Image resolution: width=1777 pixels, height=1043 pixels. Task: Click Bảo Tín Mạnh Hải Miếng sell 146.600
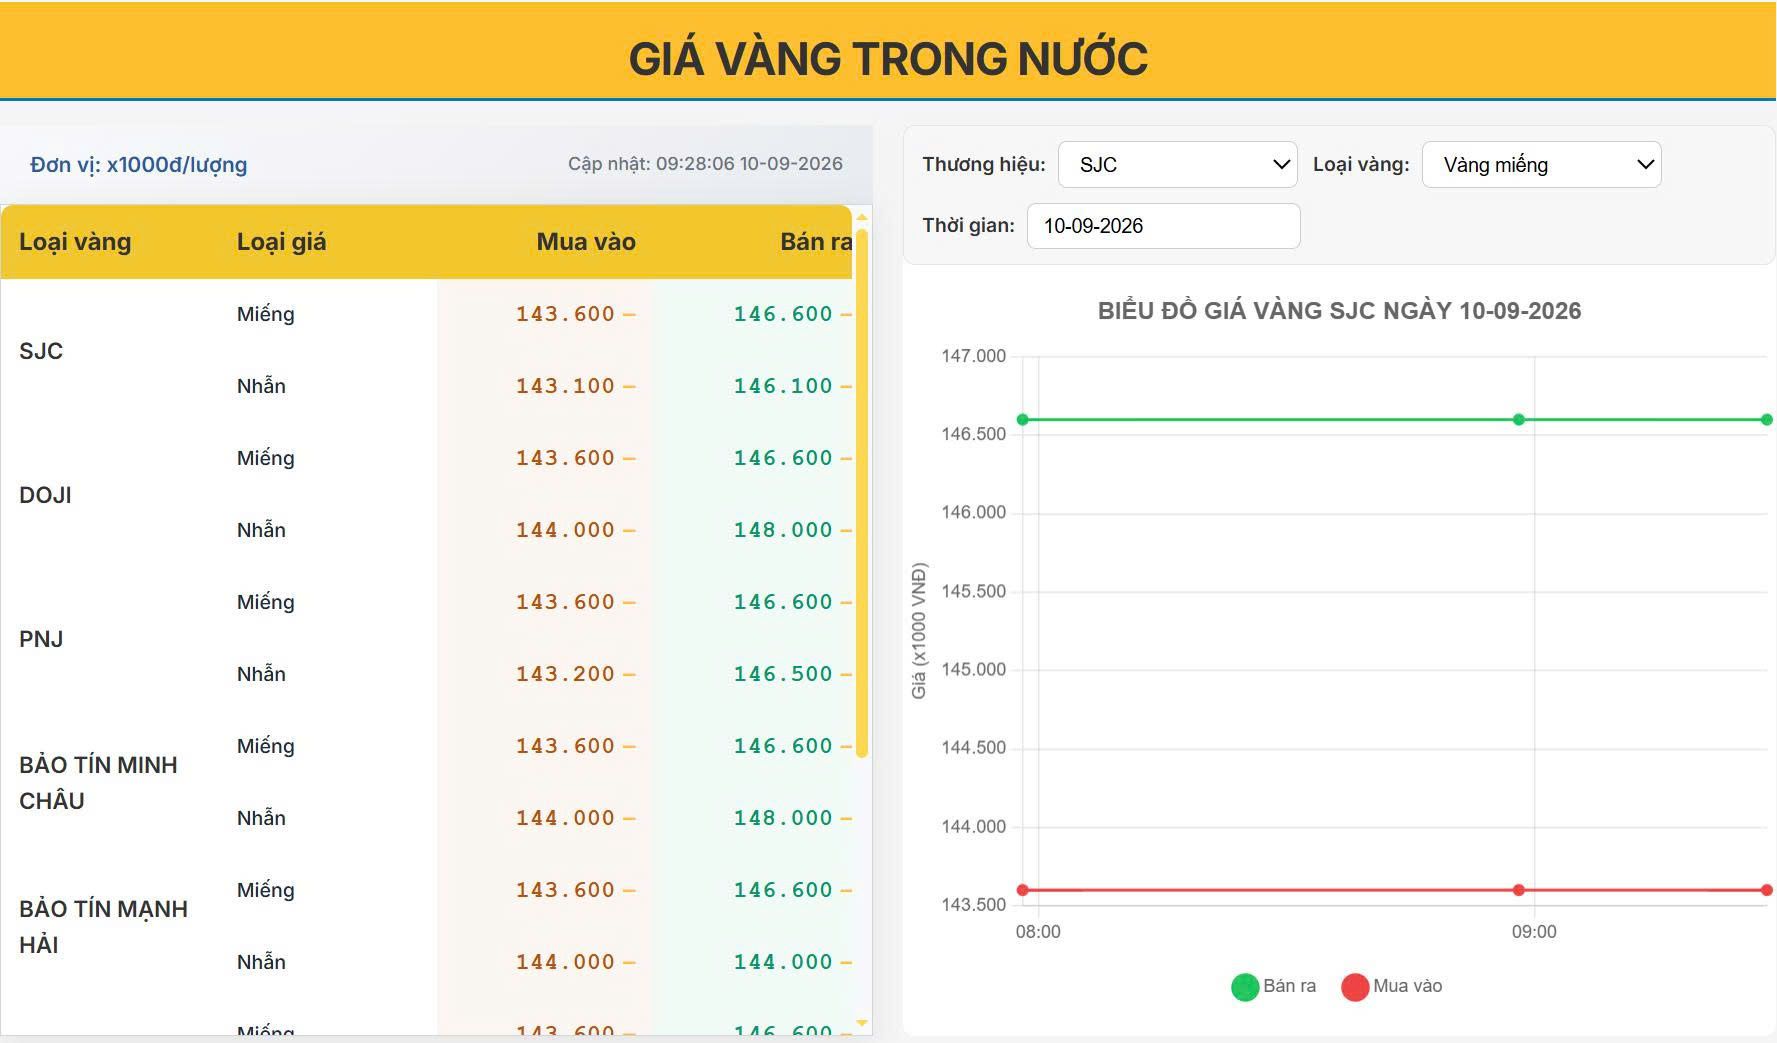(783, 890)
